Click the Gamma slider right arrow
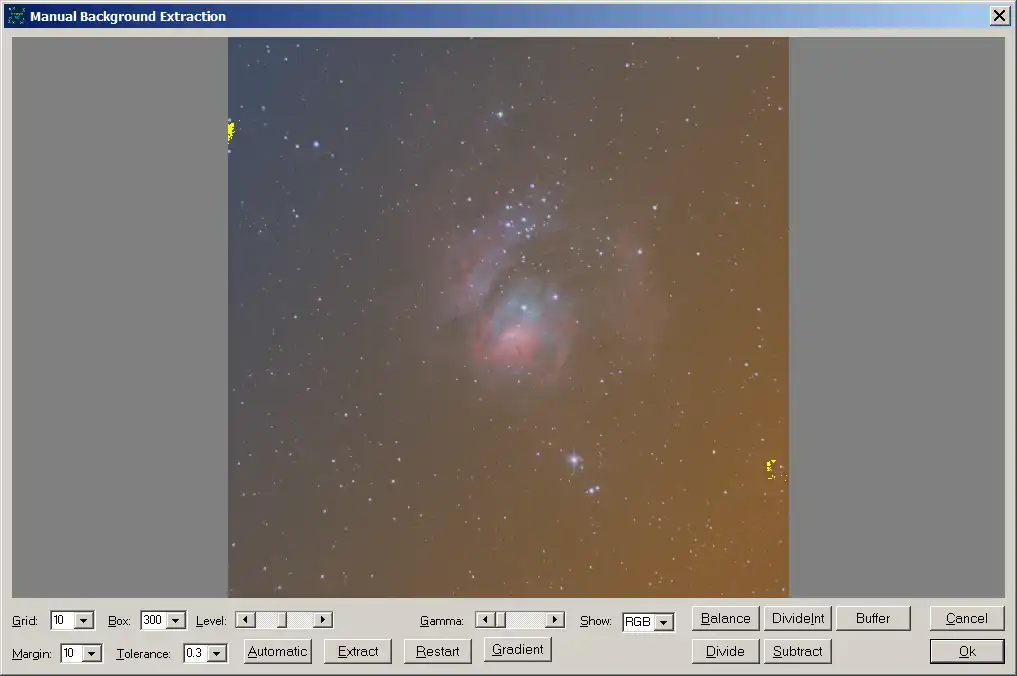Screen dimensions: 1017x676 [555, 620]
